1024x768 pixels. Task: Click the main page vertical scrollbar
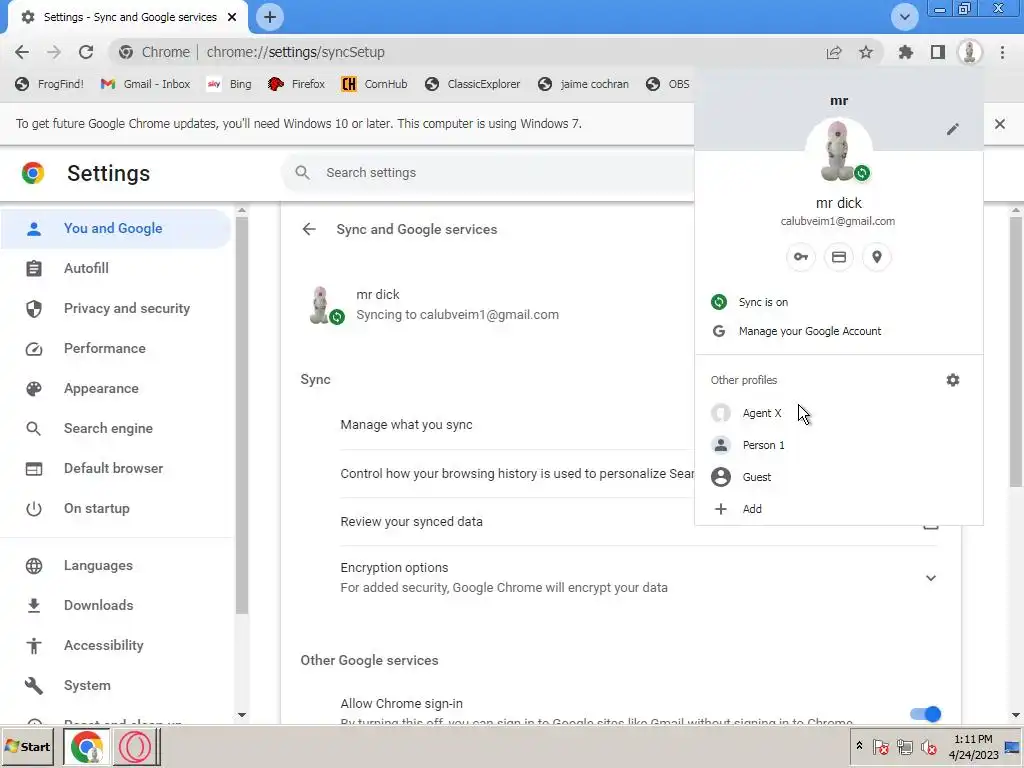coord(1016,353)
